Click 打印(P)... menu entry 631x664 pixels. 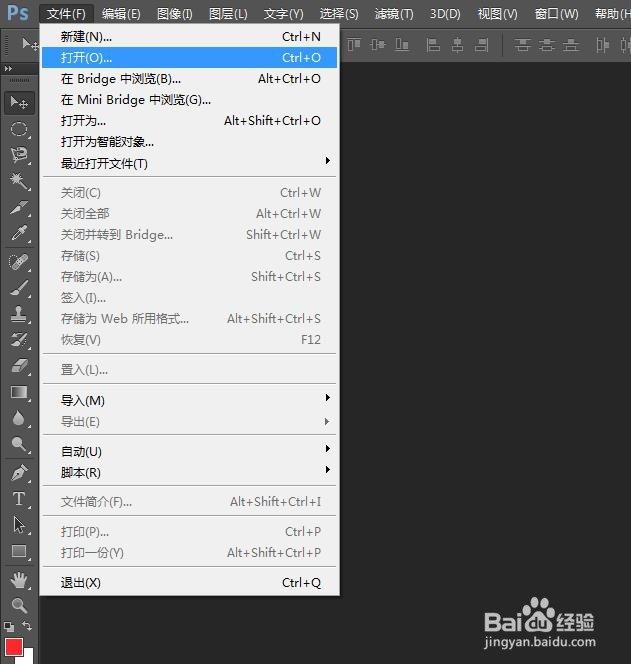coord(190,531)
